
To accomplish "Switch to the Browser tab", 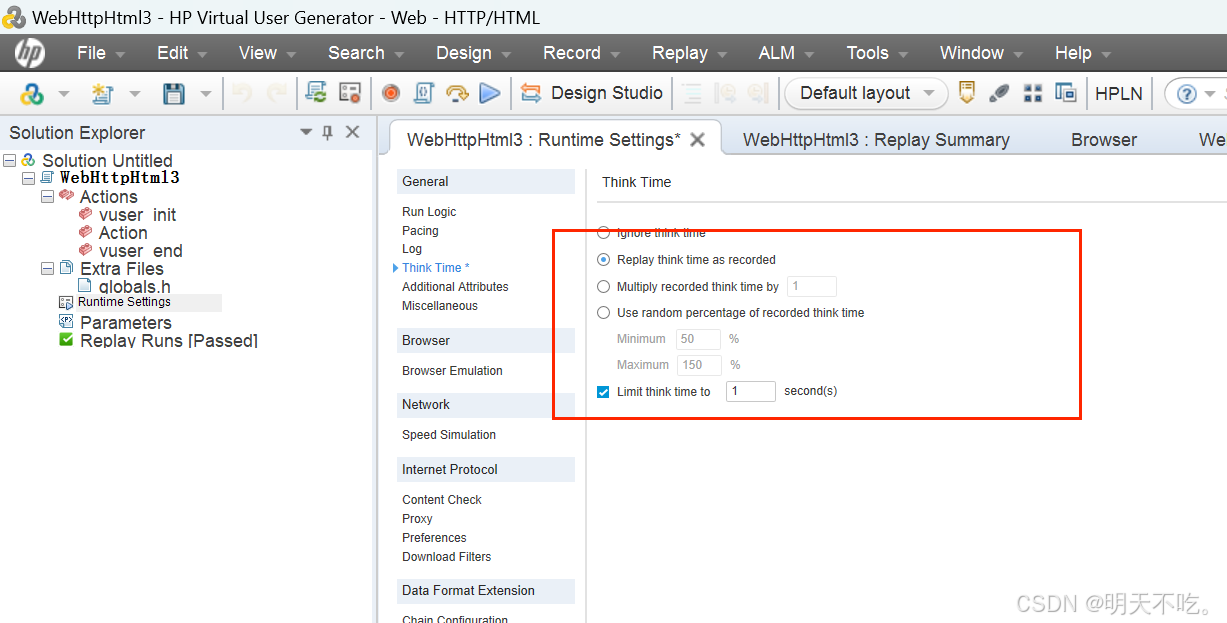I will click(x=1104, y=140).
